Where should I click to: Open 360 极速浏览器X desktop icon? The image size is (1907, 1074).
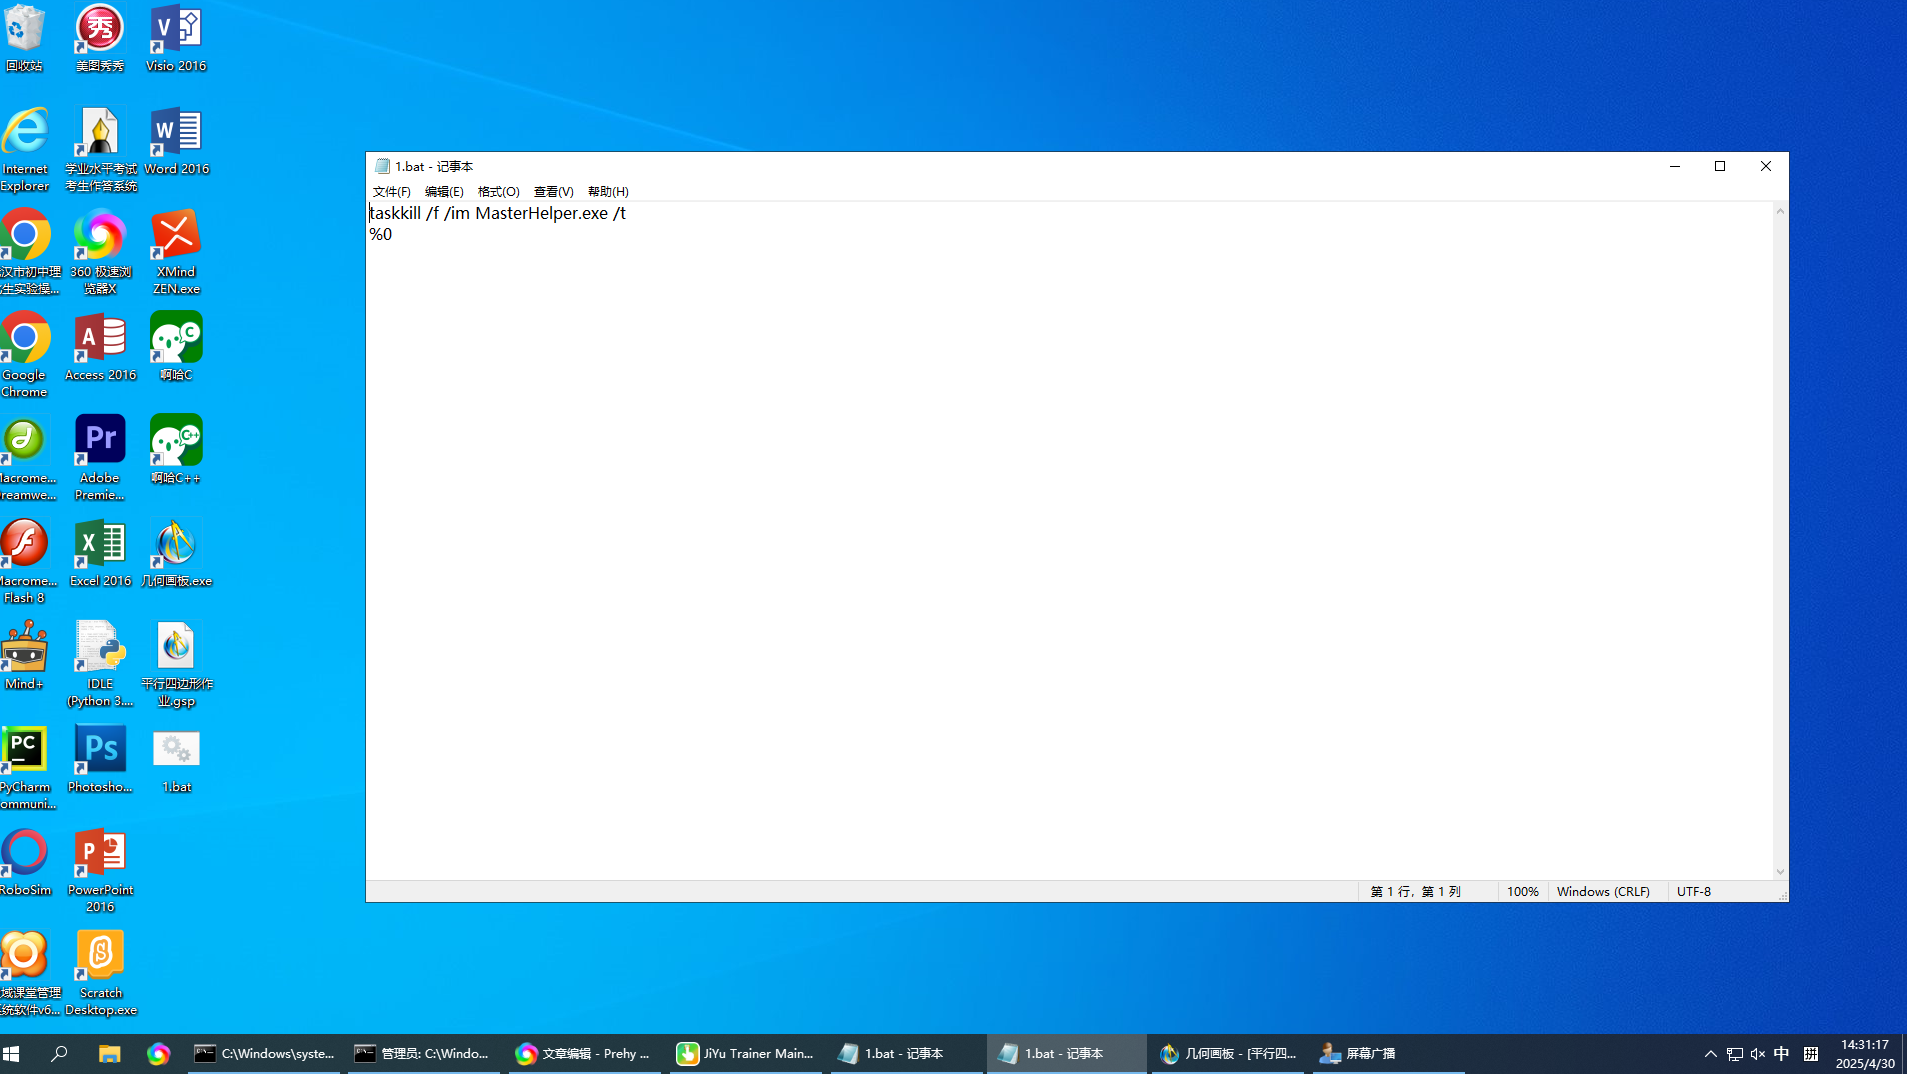pyautogui.click(x=100, y=252)
